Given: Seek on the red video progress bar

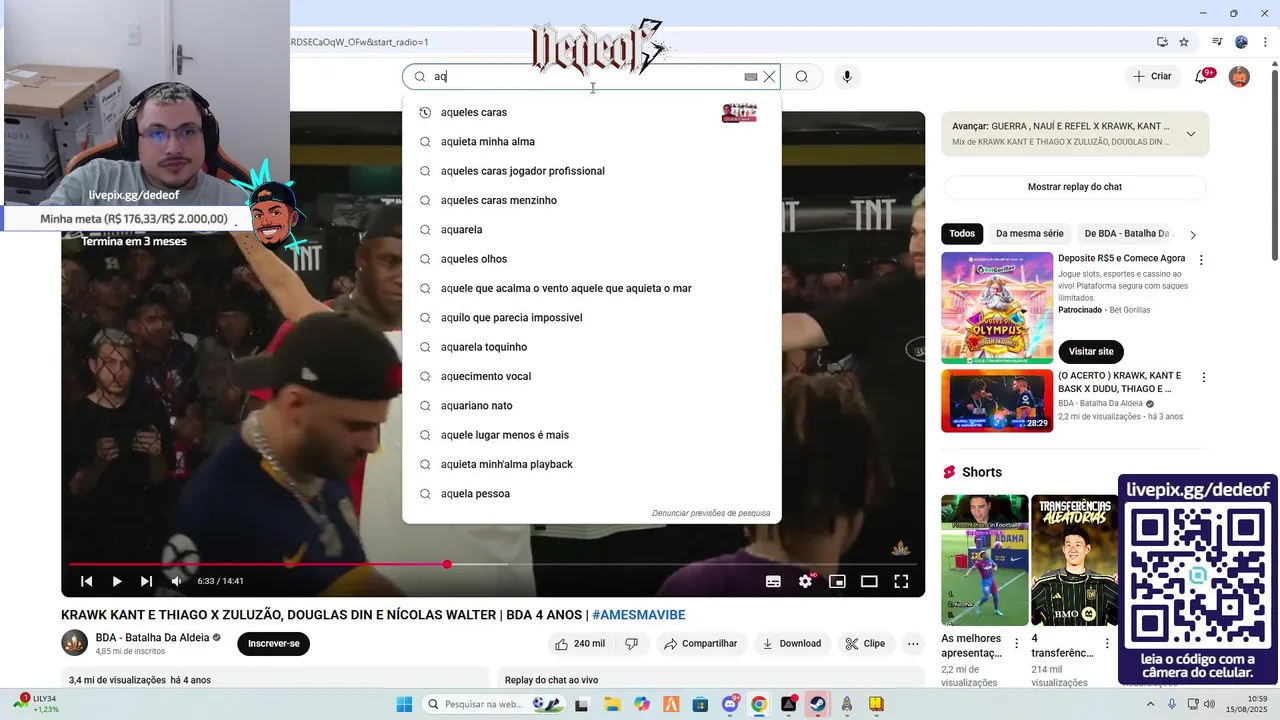Looking at the screenshot, I should pyautogui.click(x=493, y=564).
